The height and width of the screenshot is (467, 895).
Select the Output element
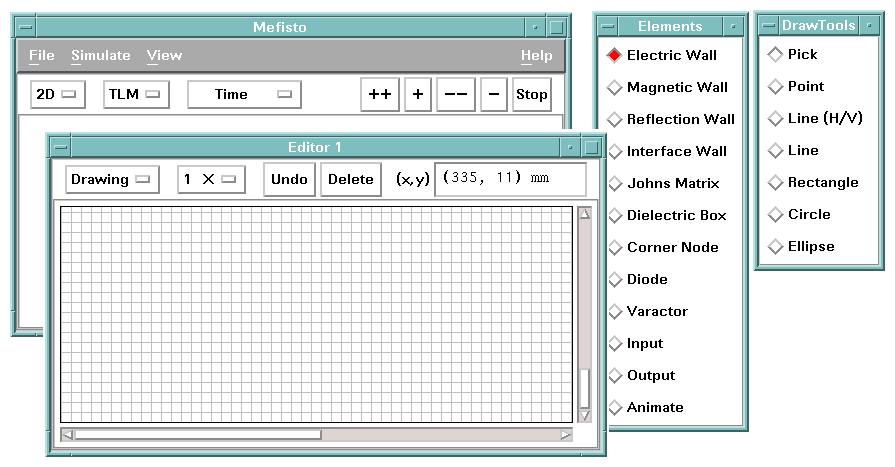coord(641,375)
